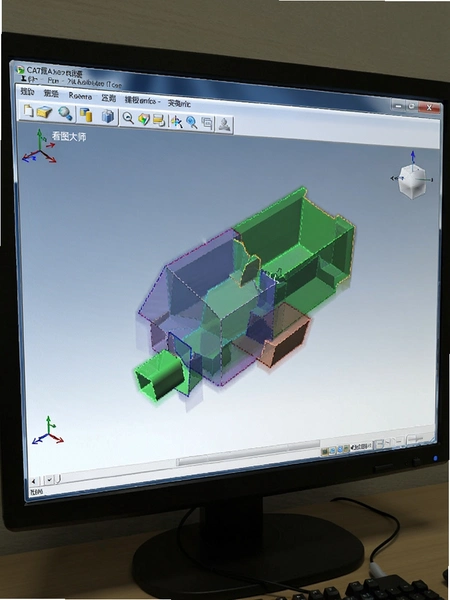
Task: Click the colored axis cursor icon
Action: click(x=176, y=122)
